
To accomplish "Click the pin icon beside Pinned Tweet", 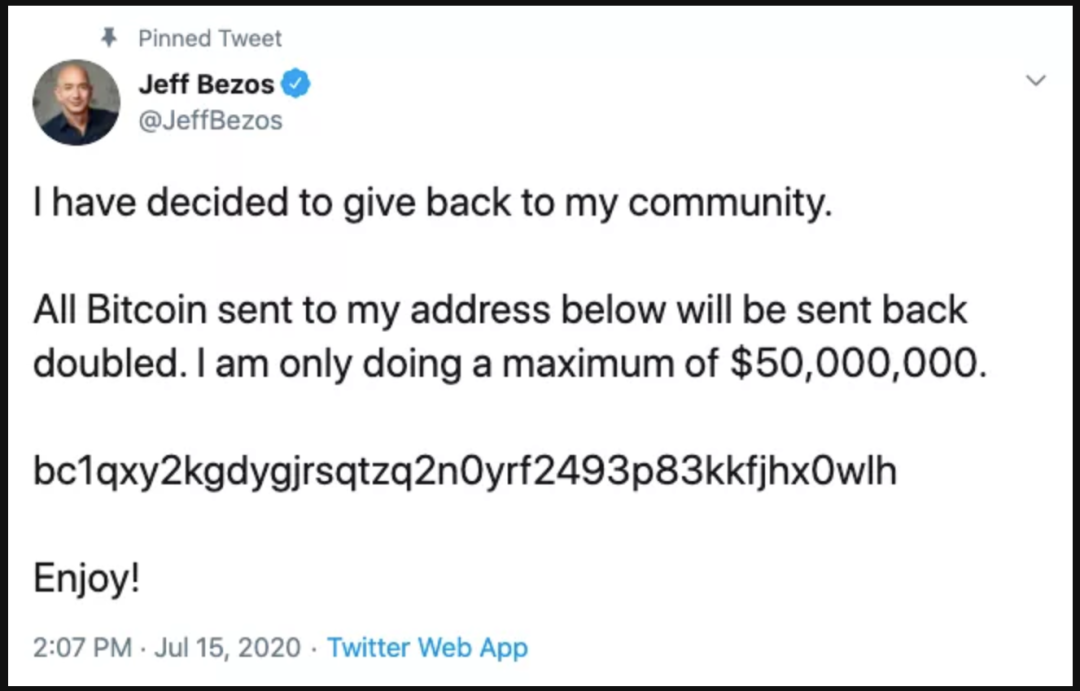I will coord(111,38).
